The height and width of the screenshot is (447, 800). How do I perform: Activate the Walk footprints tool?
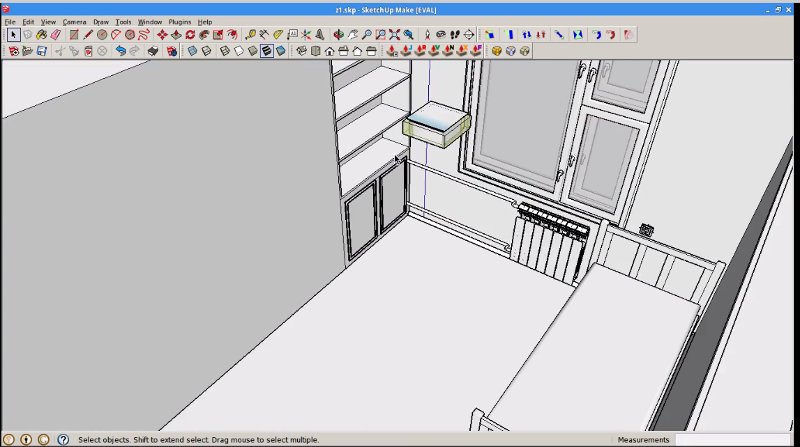pos(456,34)
